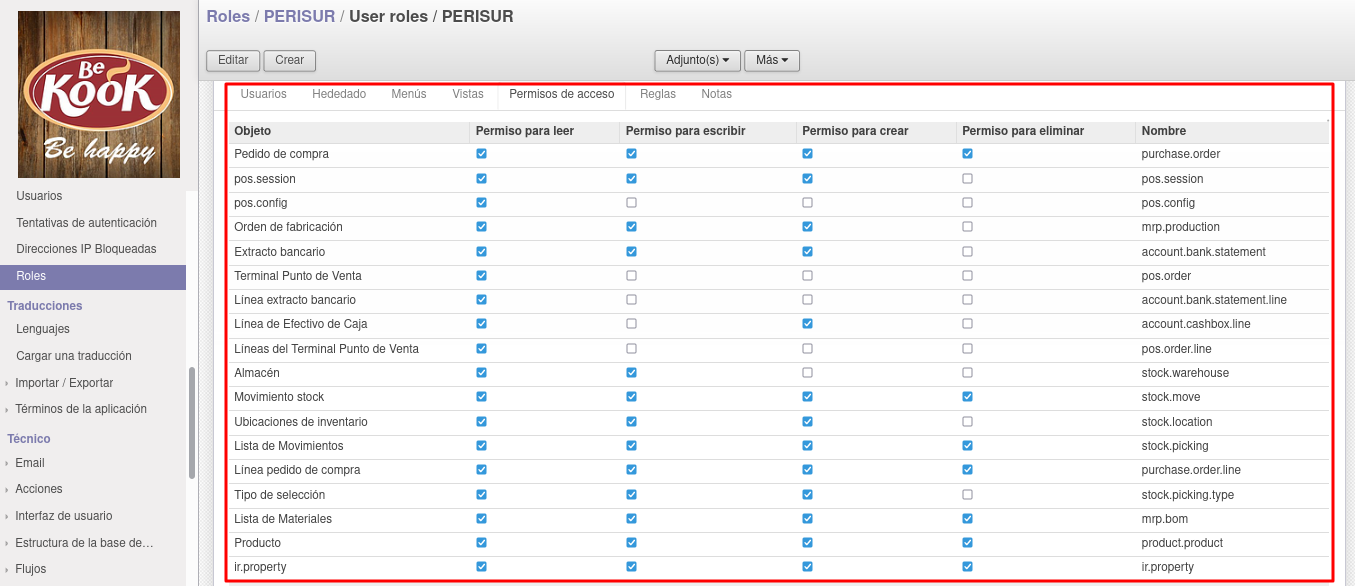Viewport: 1355px width, 586px height.
Task: Uncheck read permission for Pedido de compra
Action: click(x=481, y=154)
